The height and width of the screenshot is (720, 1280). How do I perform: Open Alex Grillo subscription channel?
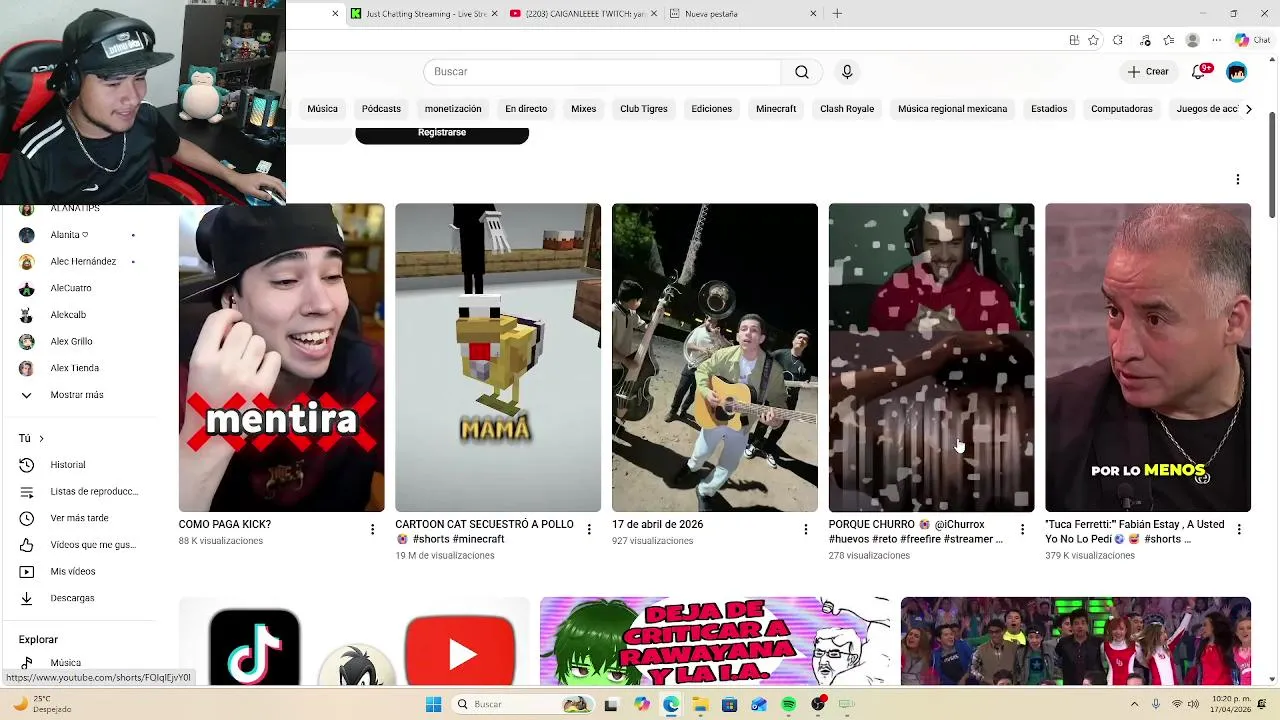click(x=79, y=341)
